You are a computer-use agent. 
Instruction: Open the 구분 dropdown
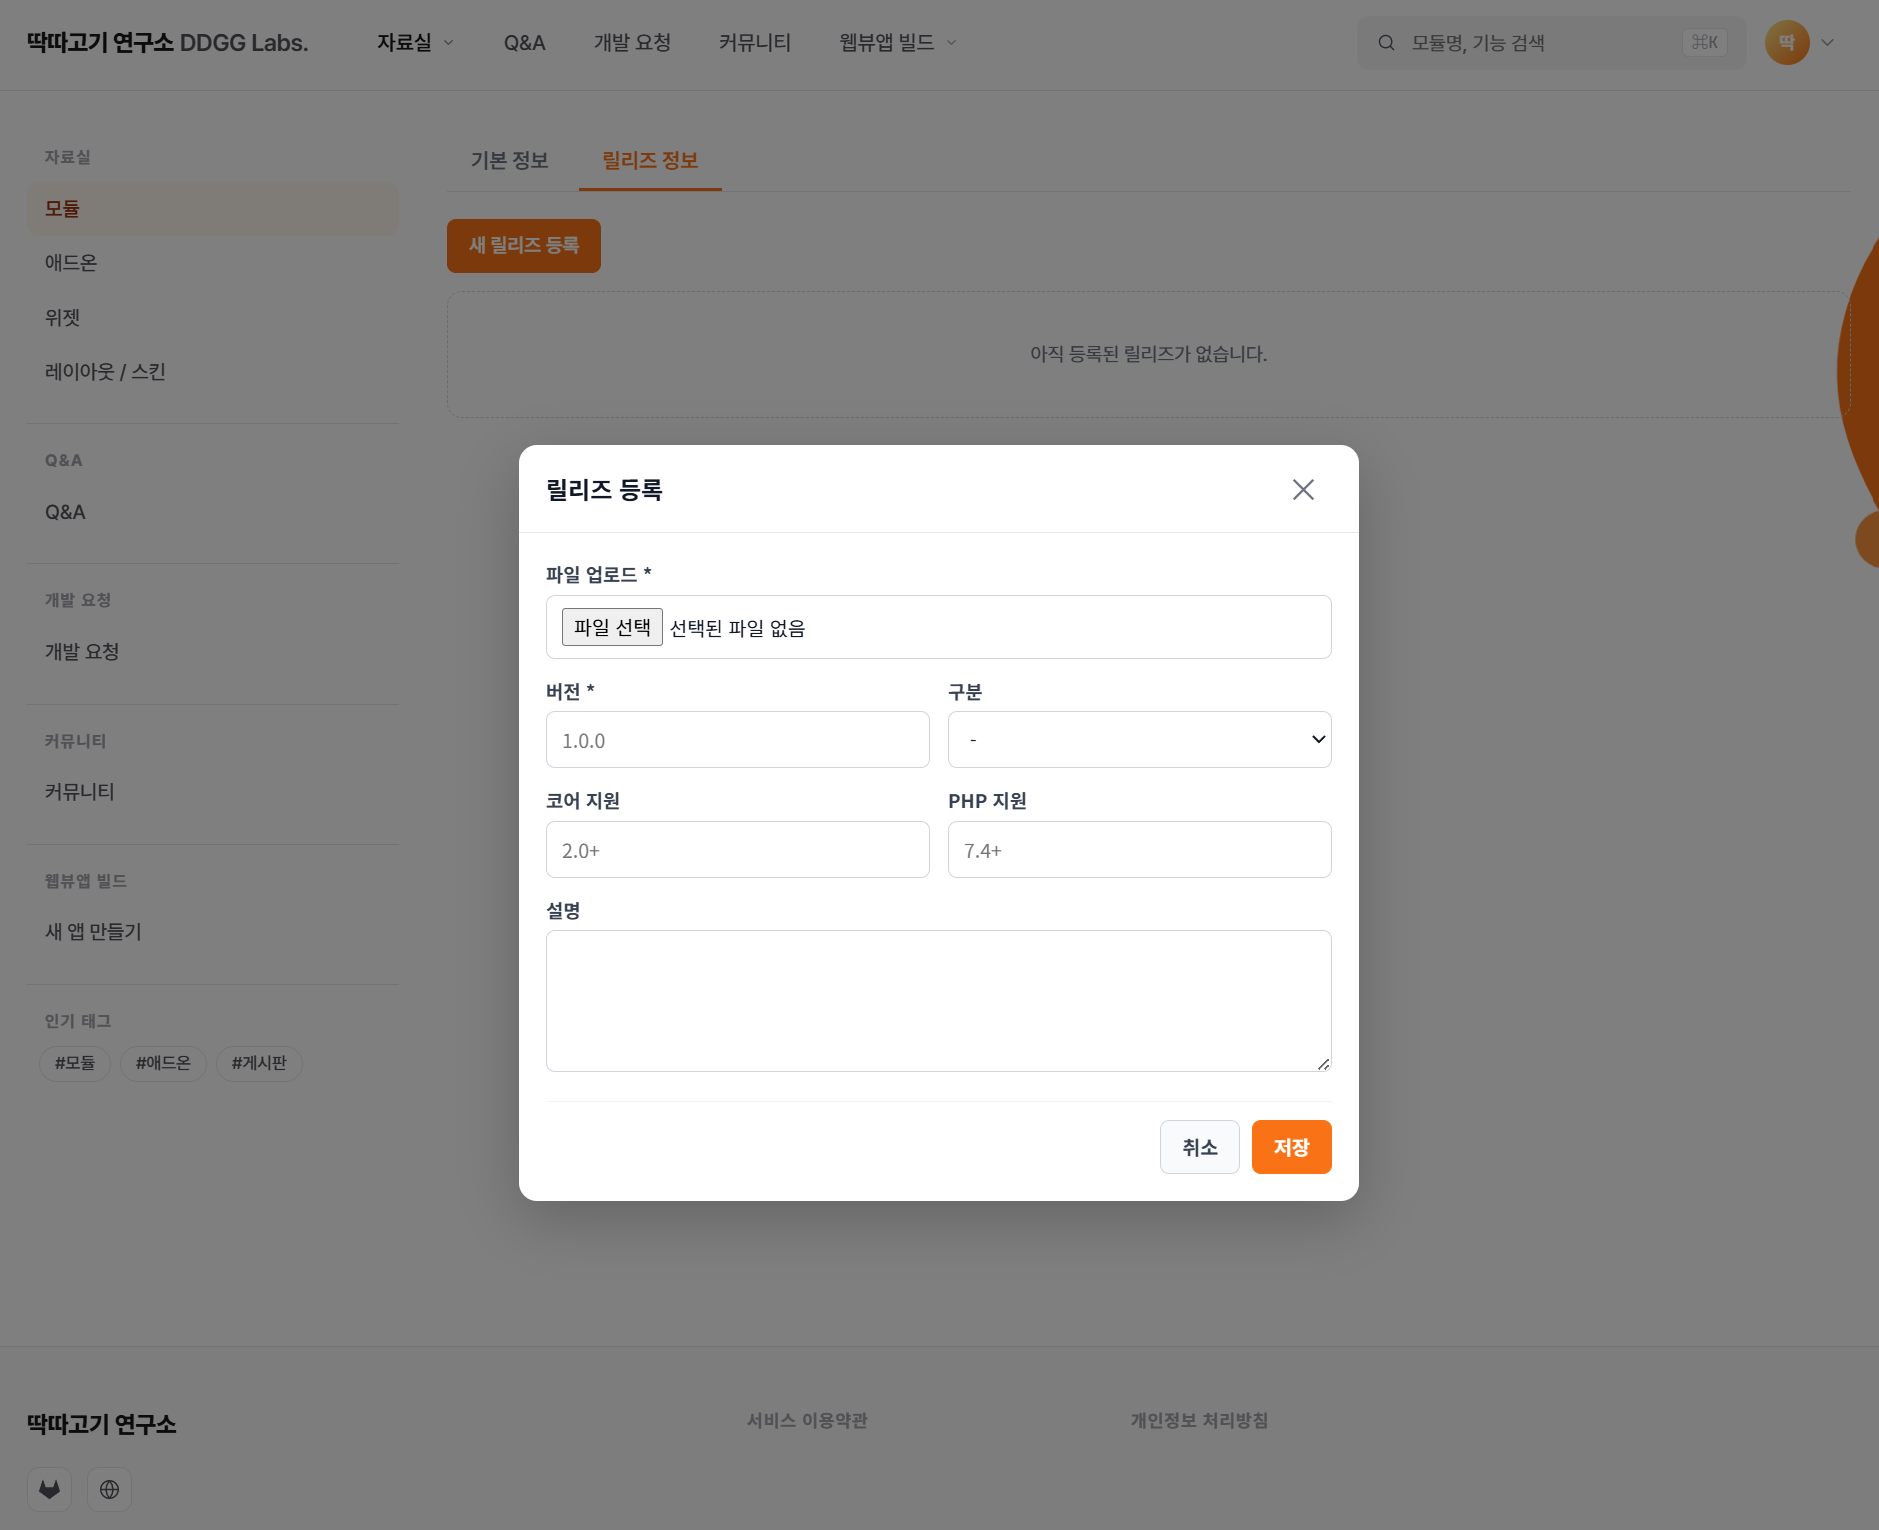click(1140, 740)
